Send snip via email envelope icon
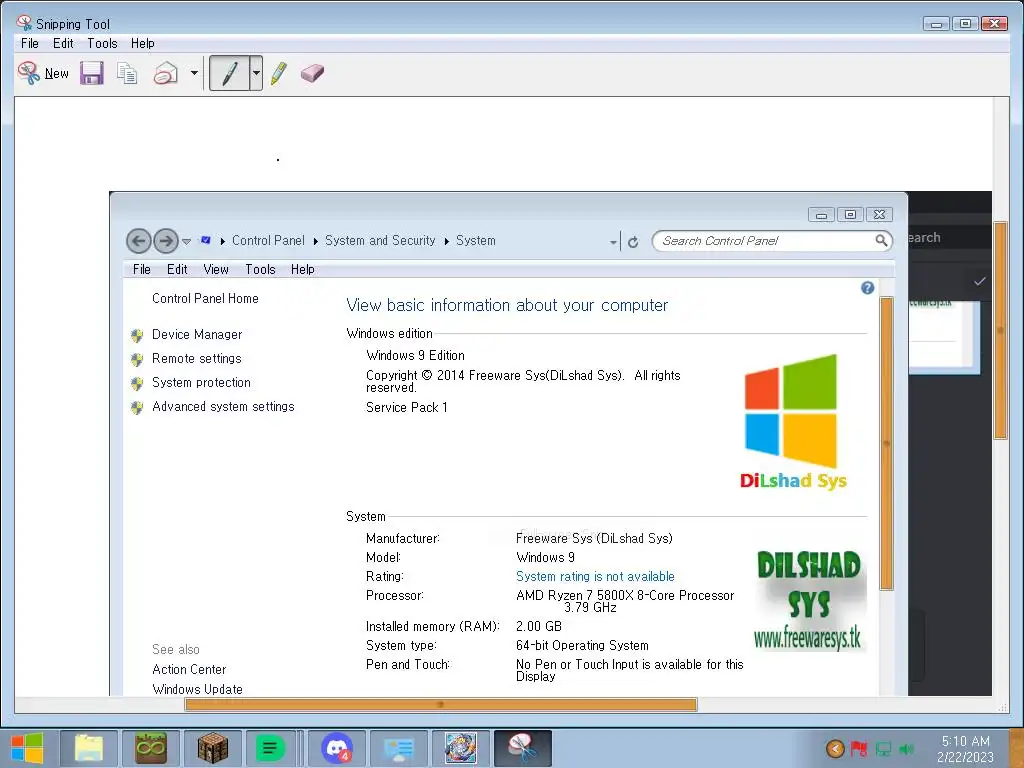Image resolution: width=1024 pixels, height=768 pixels. click(166, 73)
